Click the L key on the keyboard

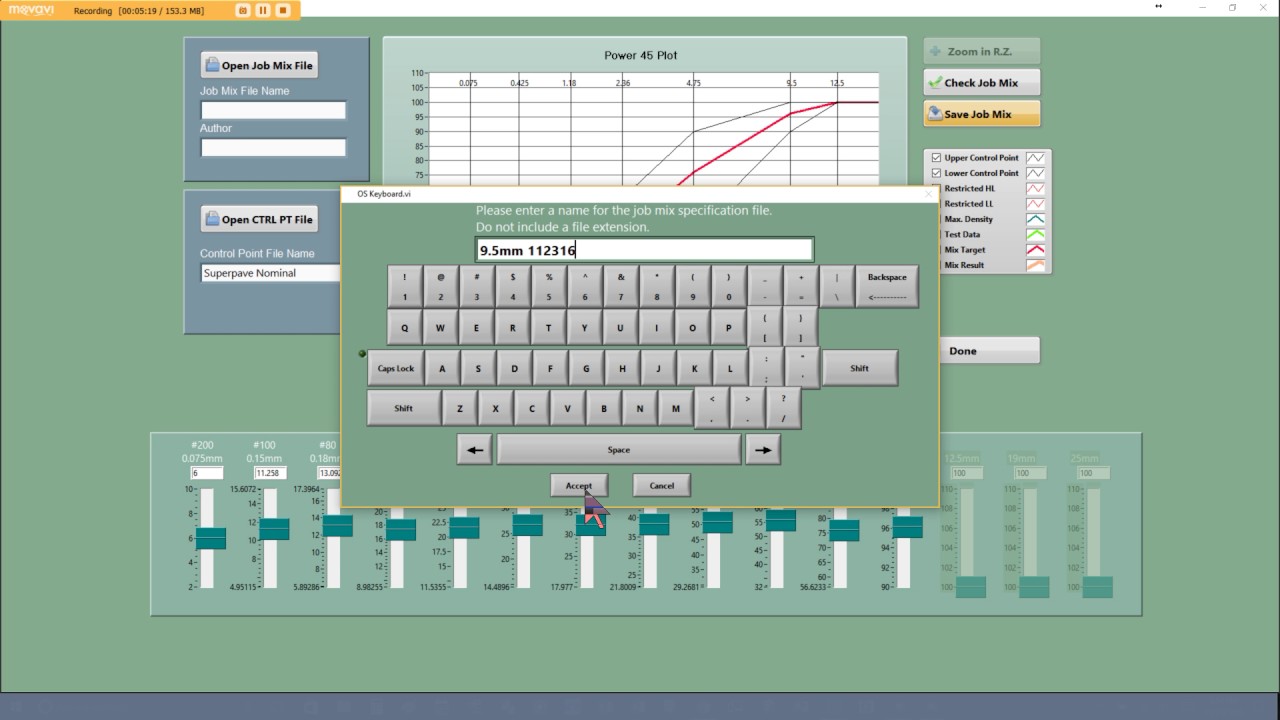click(x=730, y=368)
